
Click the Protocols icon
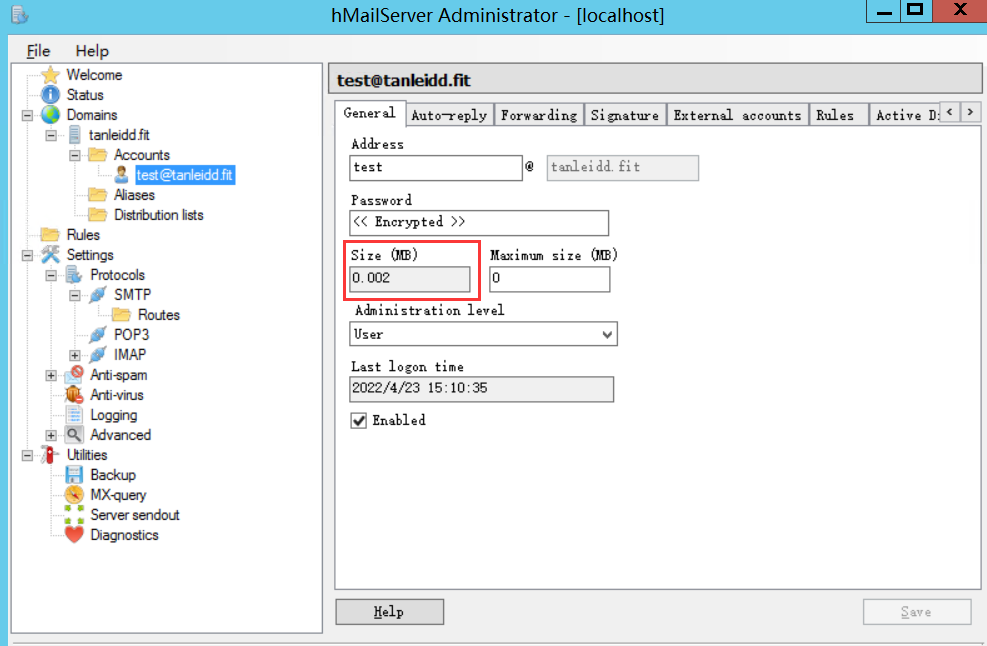tap(74, 275)
